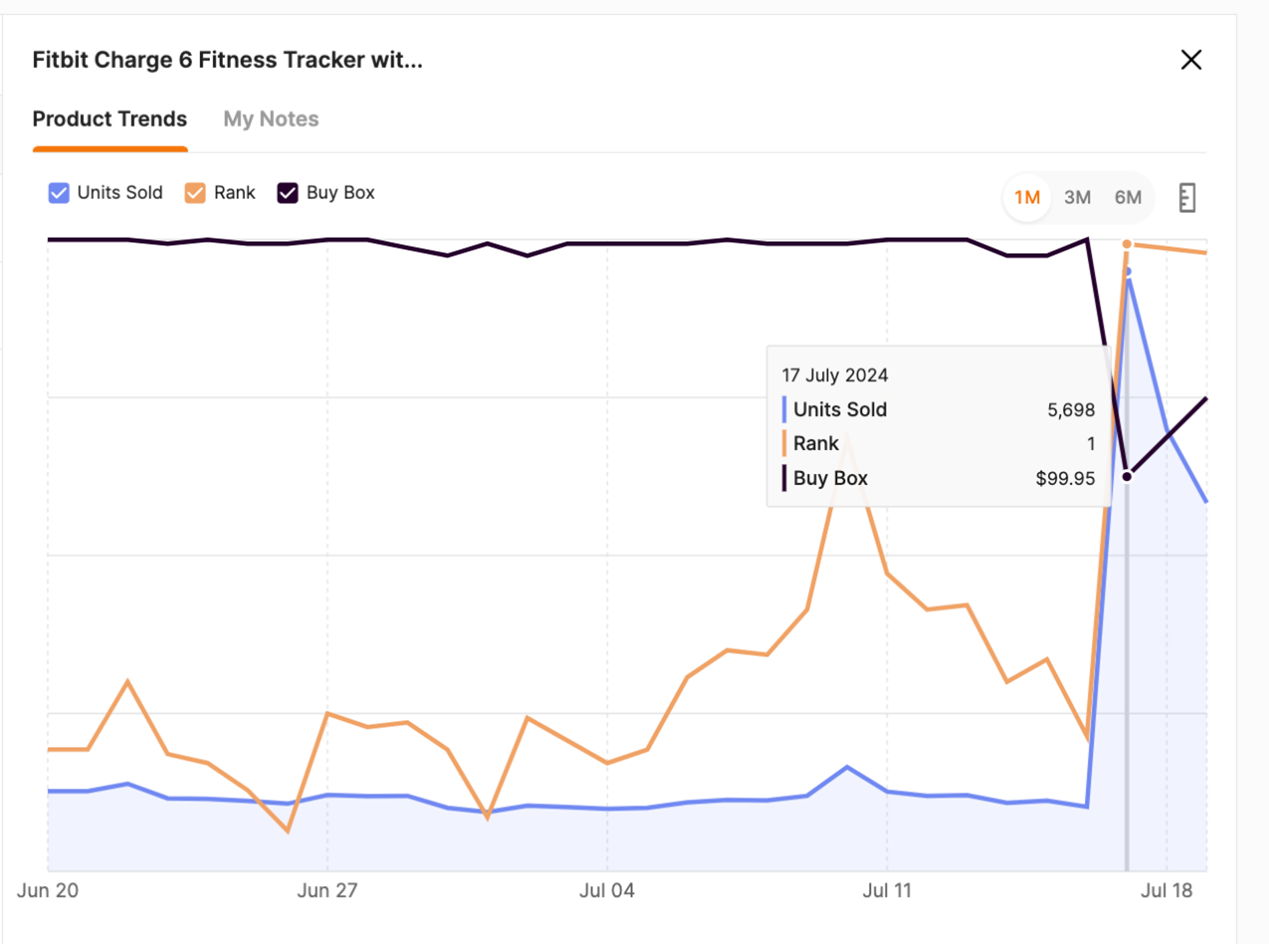Click the Jul 04 axis label
1269x944 pixels.
point(606,890)
